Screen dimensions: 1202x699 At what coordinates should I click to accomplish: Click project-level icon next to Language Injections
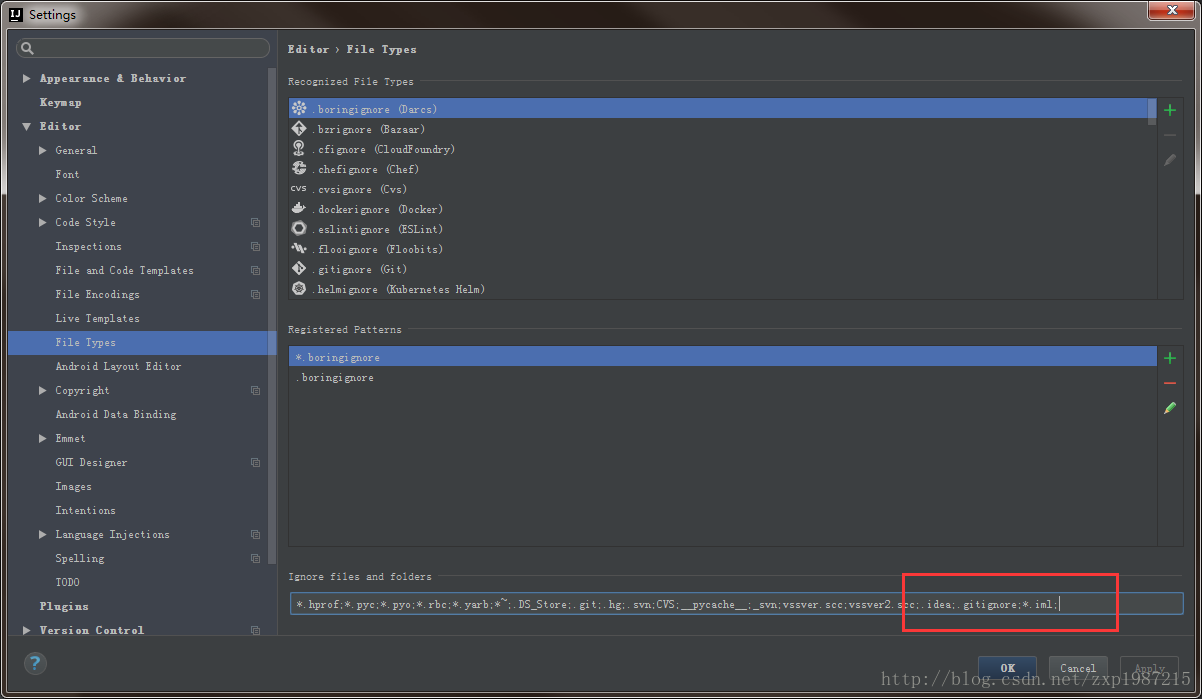click(256, 534)
